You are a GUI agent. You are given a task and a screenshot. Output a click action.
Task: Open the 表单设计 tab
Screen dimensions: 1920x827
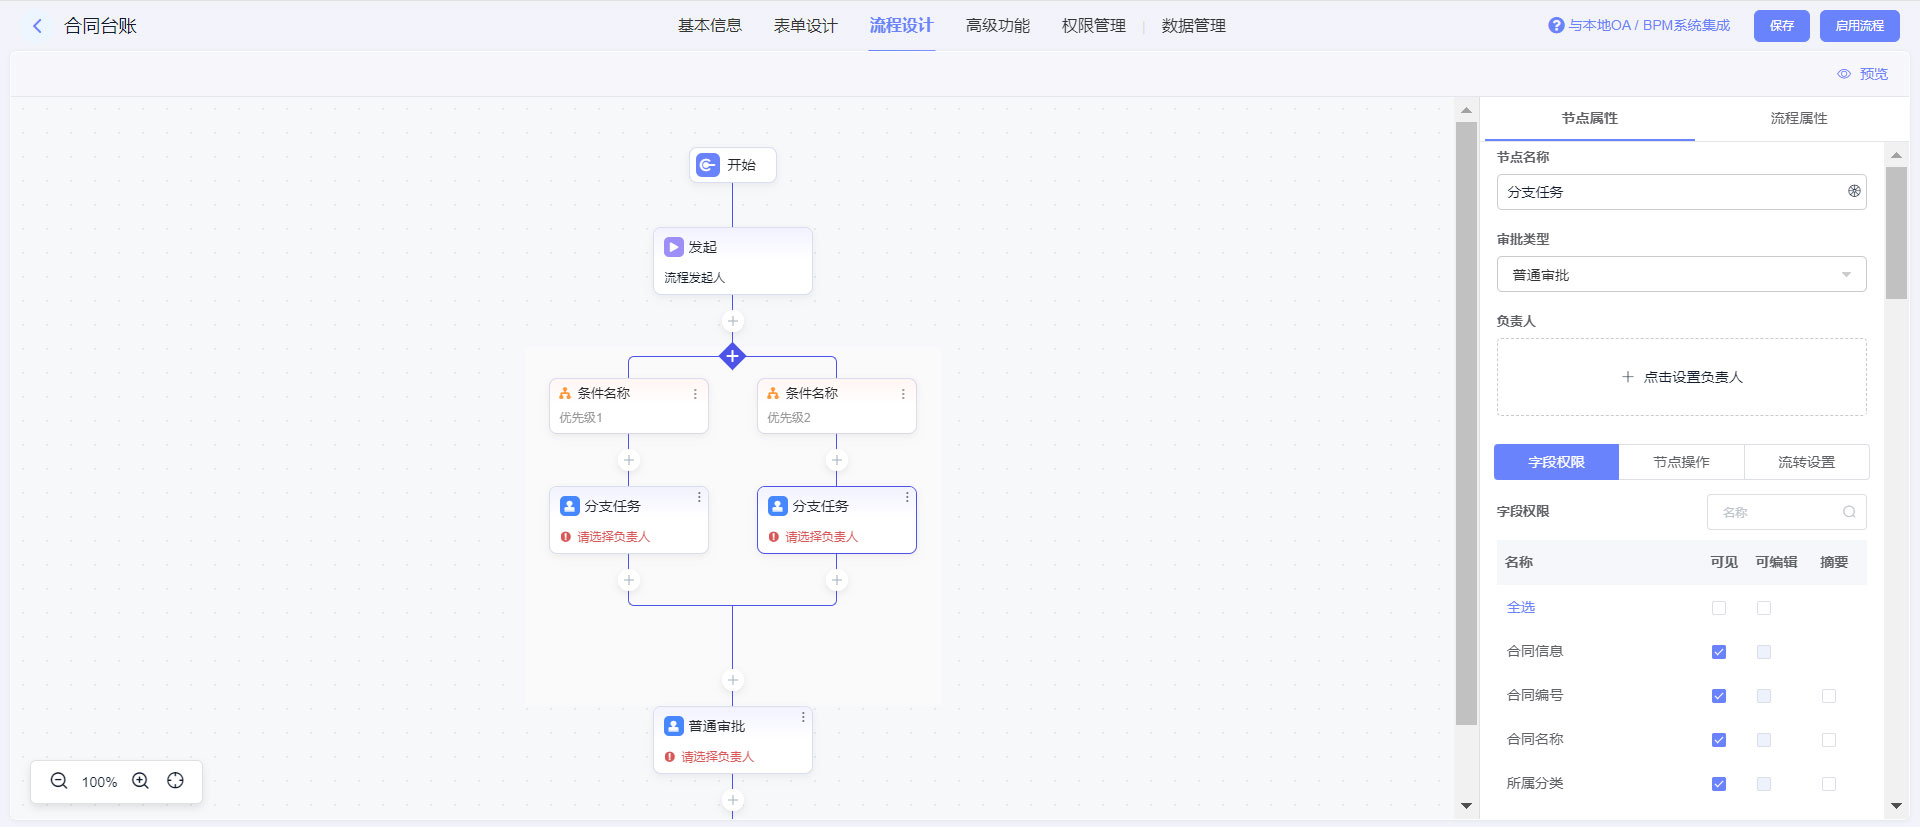[x=805, y=26]
